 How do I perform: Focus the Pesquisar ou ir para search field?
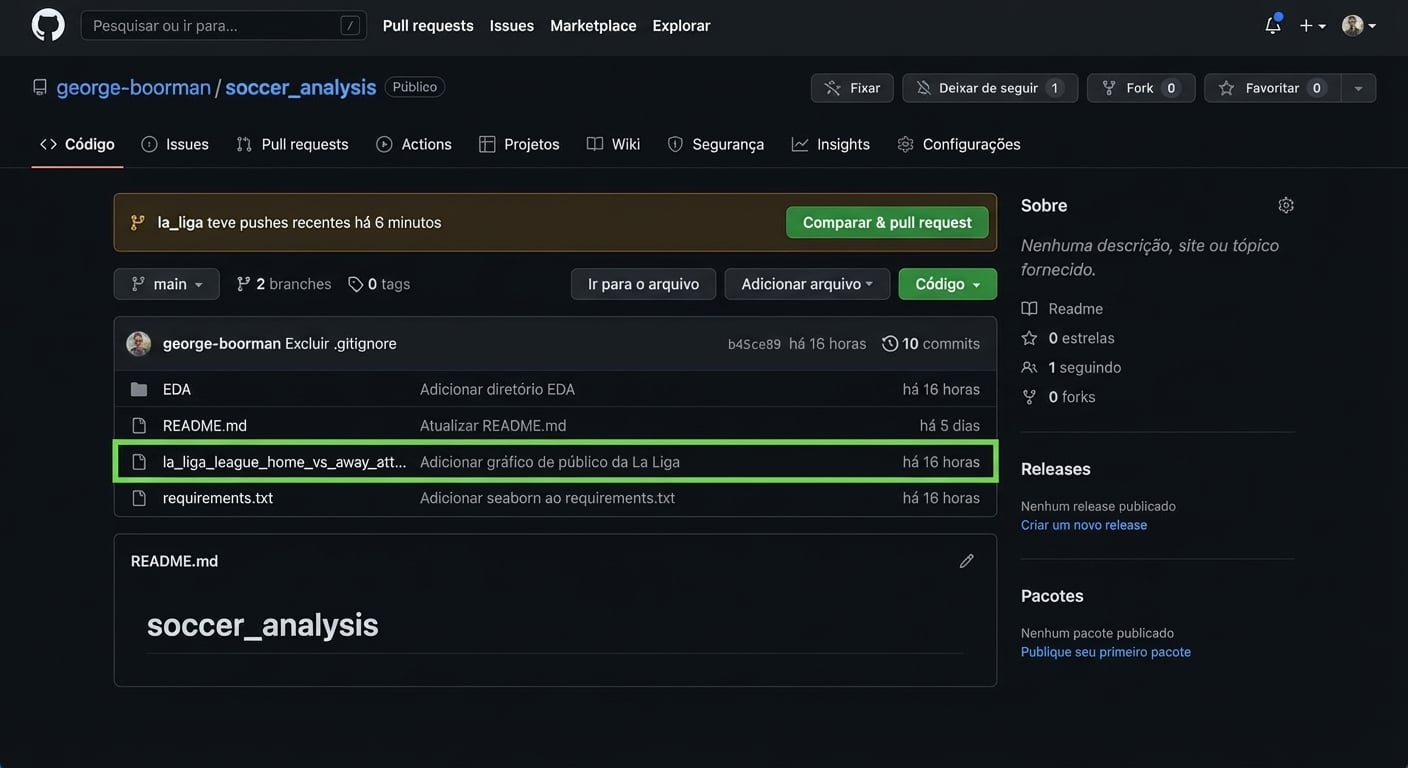coord(224,25)
